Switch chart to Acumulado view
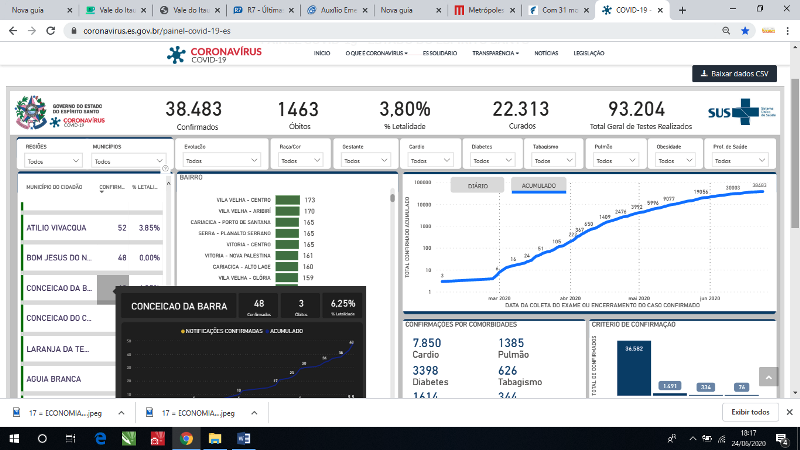Screen dimensions: 800x450 tap(539, 185)
